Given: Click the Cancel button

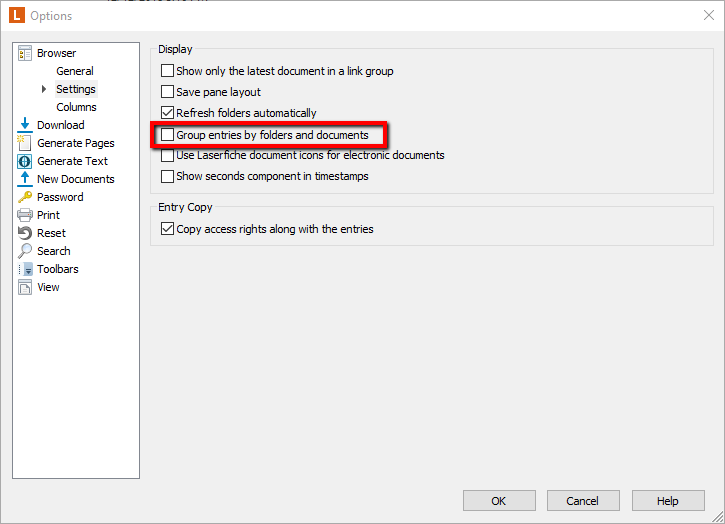Looking at the screenshot, I should [583, 501].
